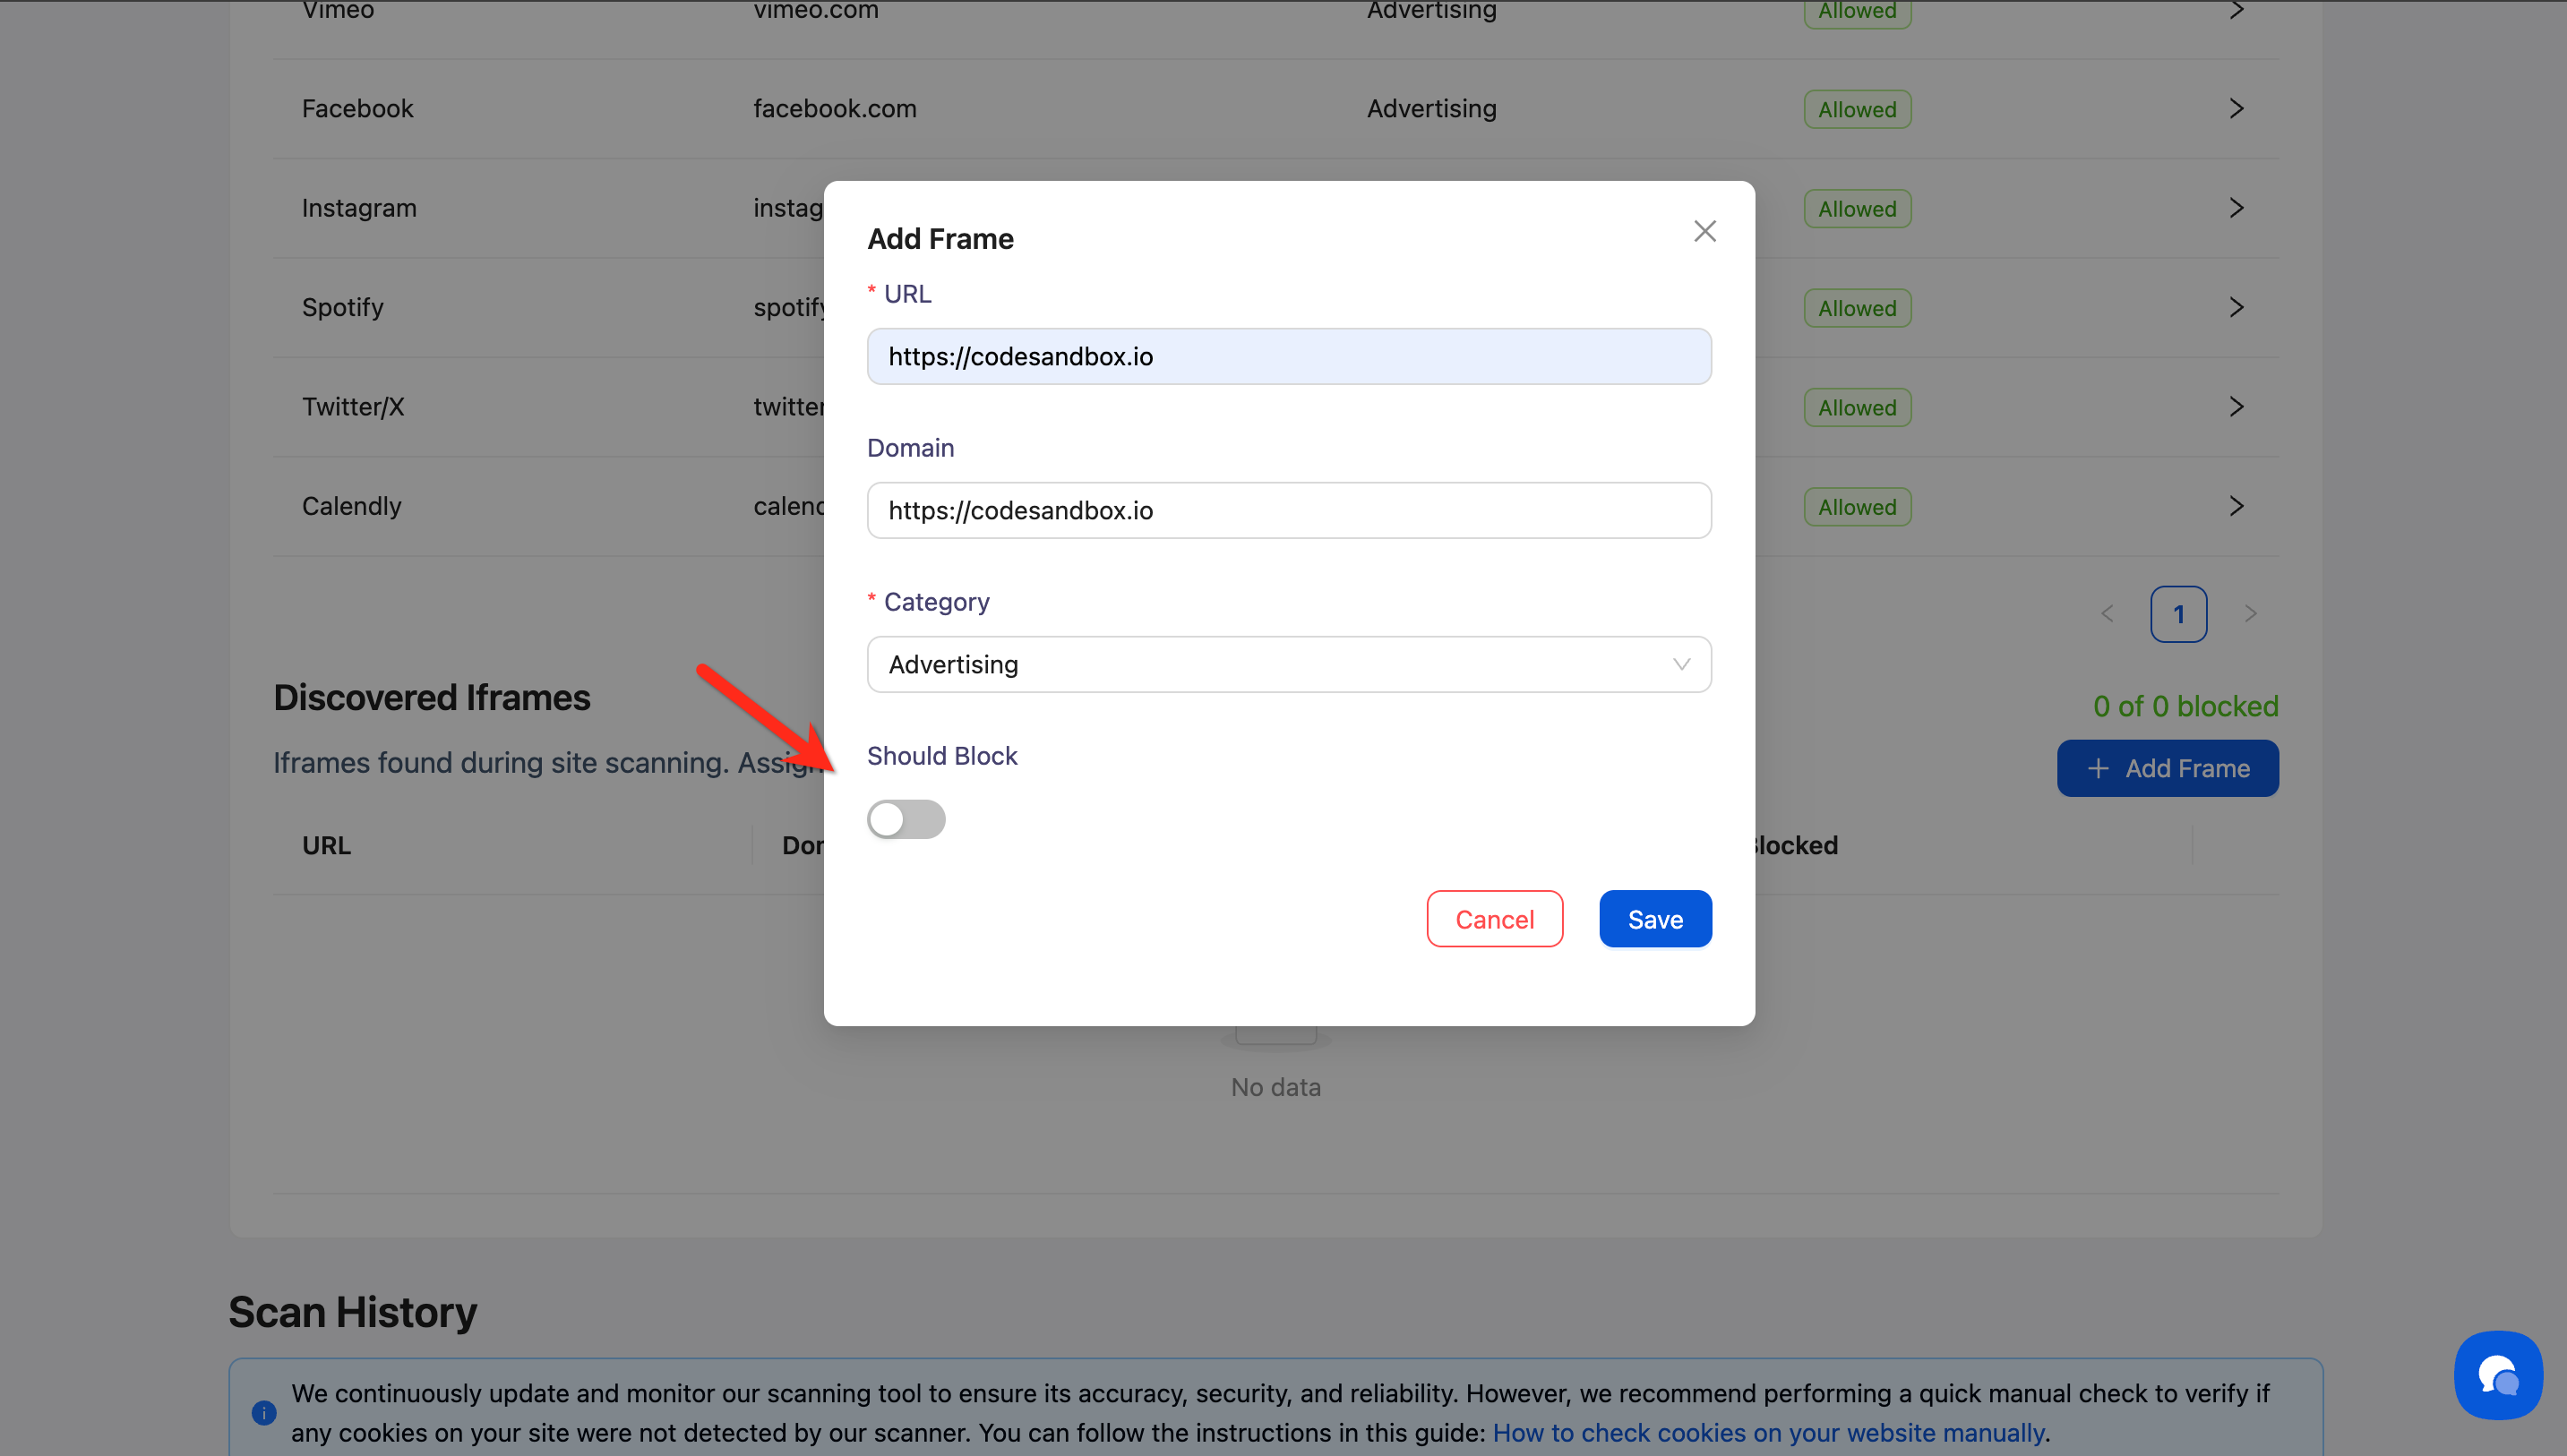2567x1456 pixels.
Task: Expand the Instagram row chevron
Action: [x=2236, y=208]
